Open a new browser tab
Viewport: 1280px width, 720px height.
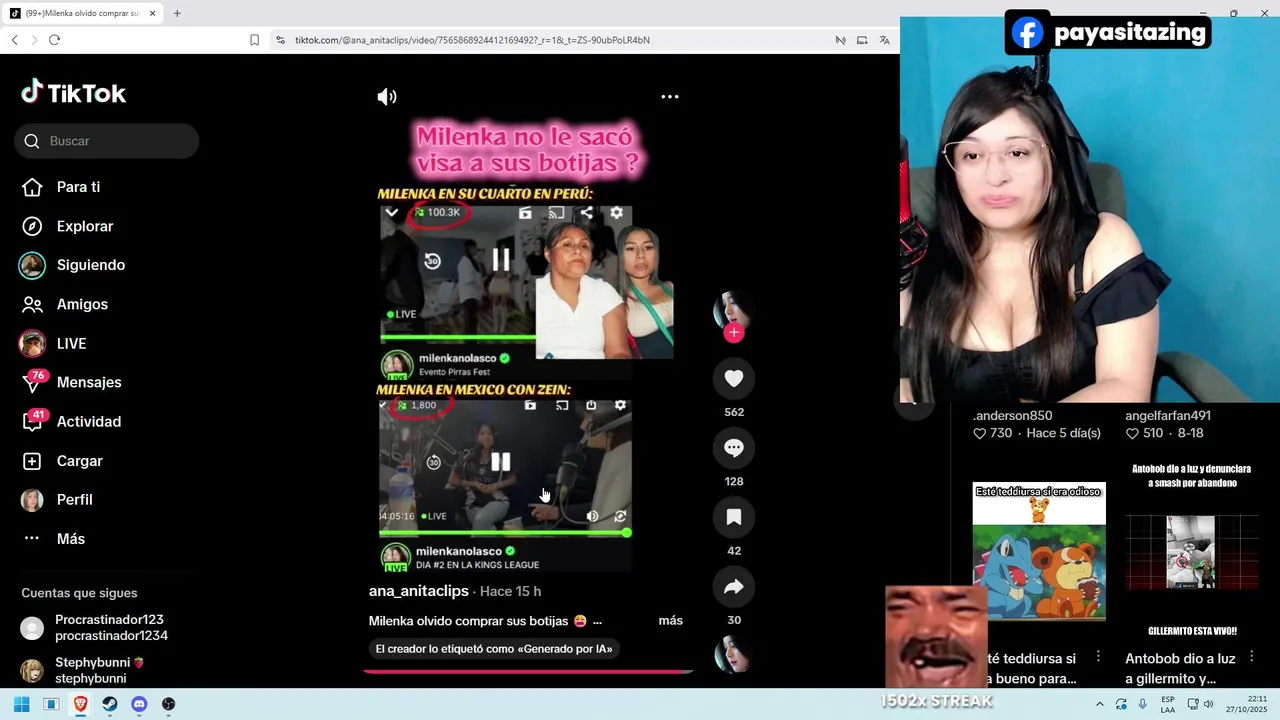click(177, 13)
